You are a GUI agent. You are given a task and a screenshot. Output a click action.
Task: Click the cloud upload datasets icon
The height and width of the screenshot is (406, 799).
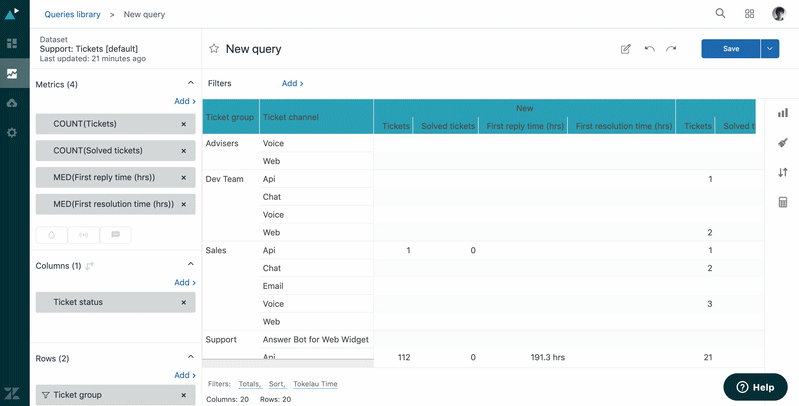point(12,103)
